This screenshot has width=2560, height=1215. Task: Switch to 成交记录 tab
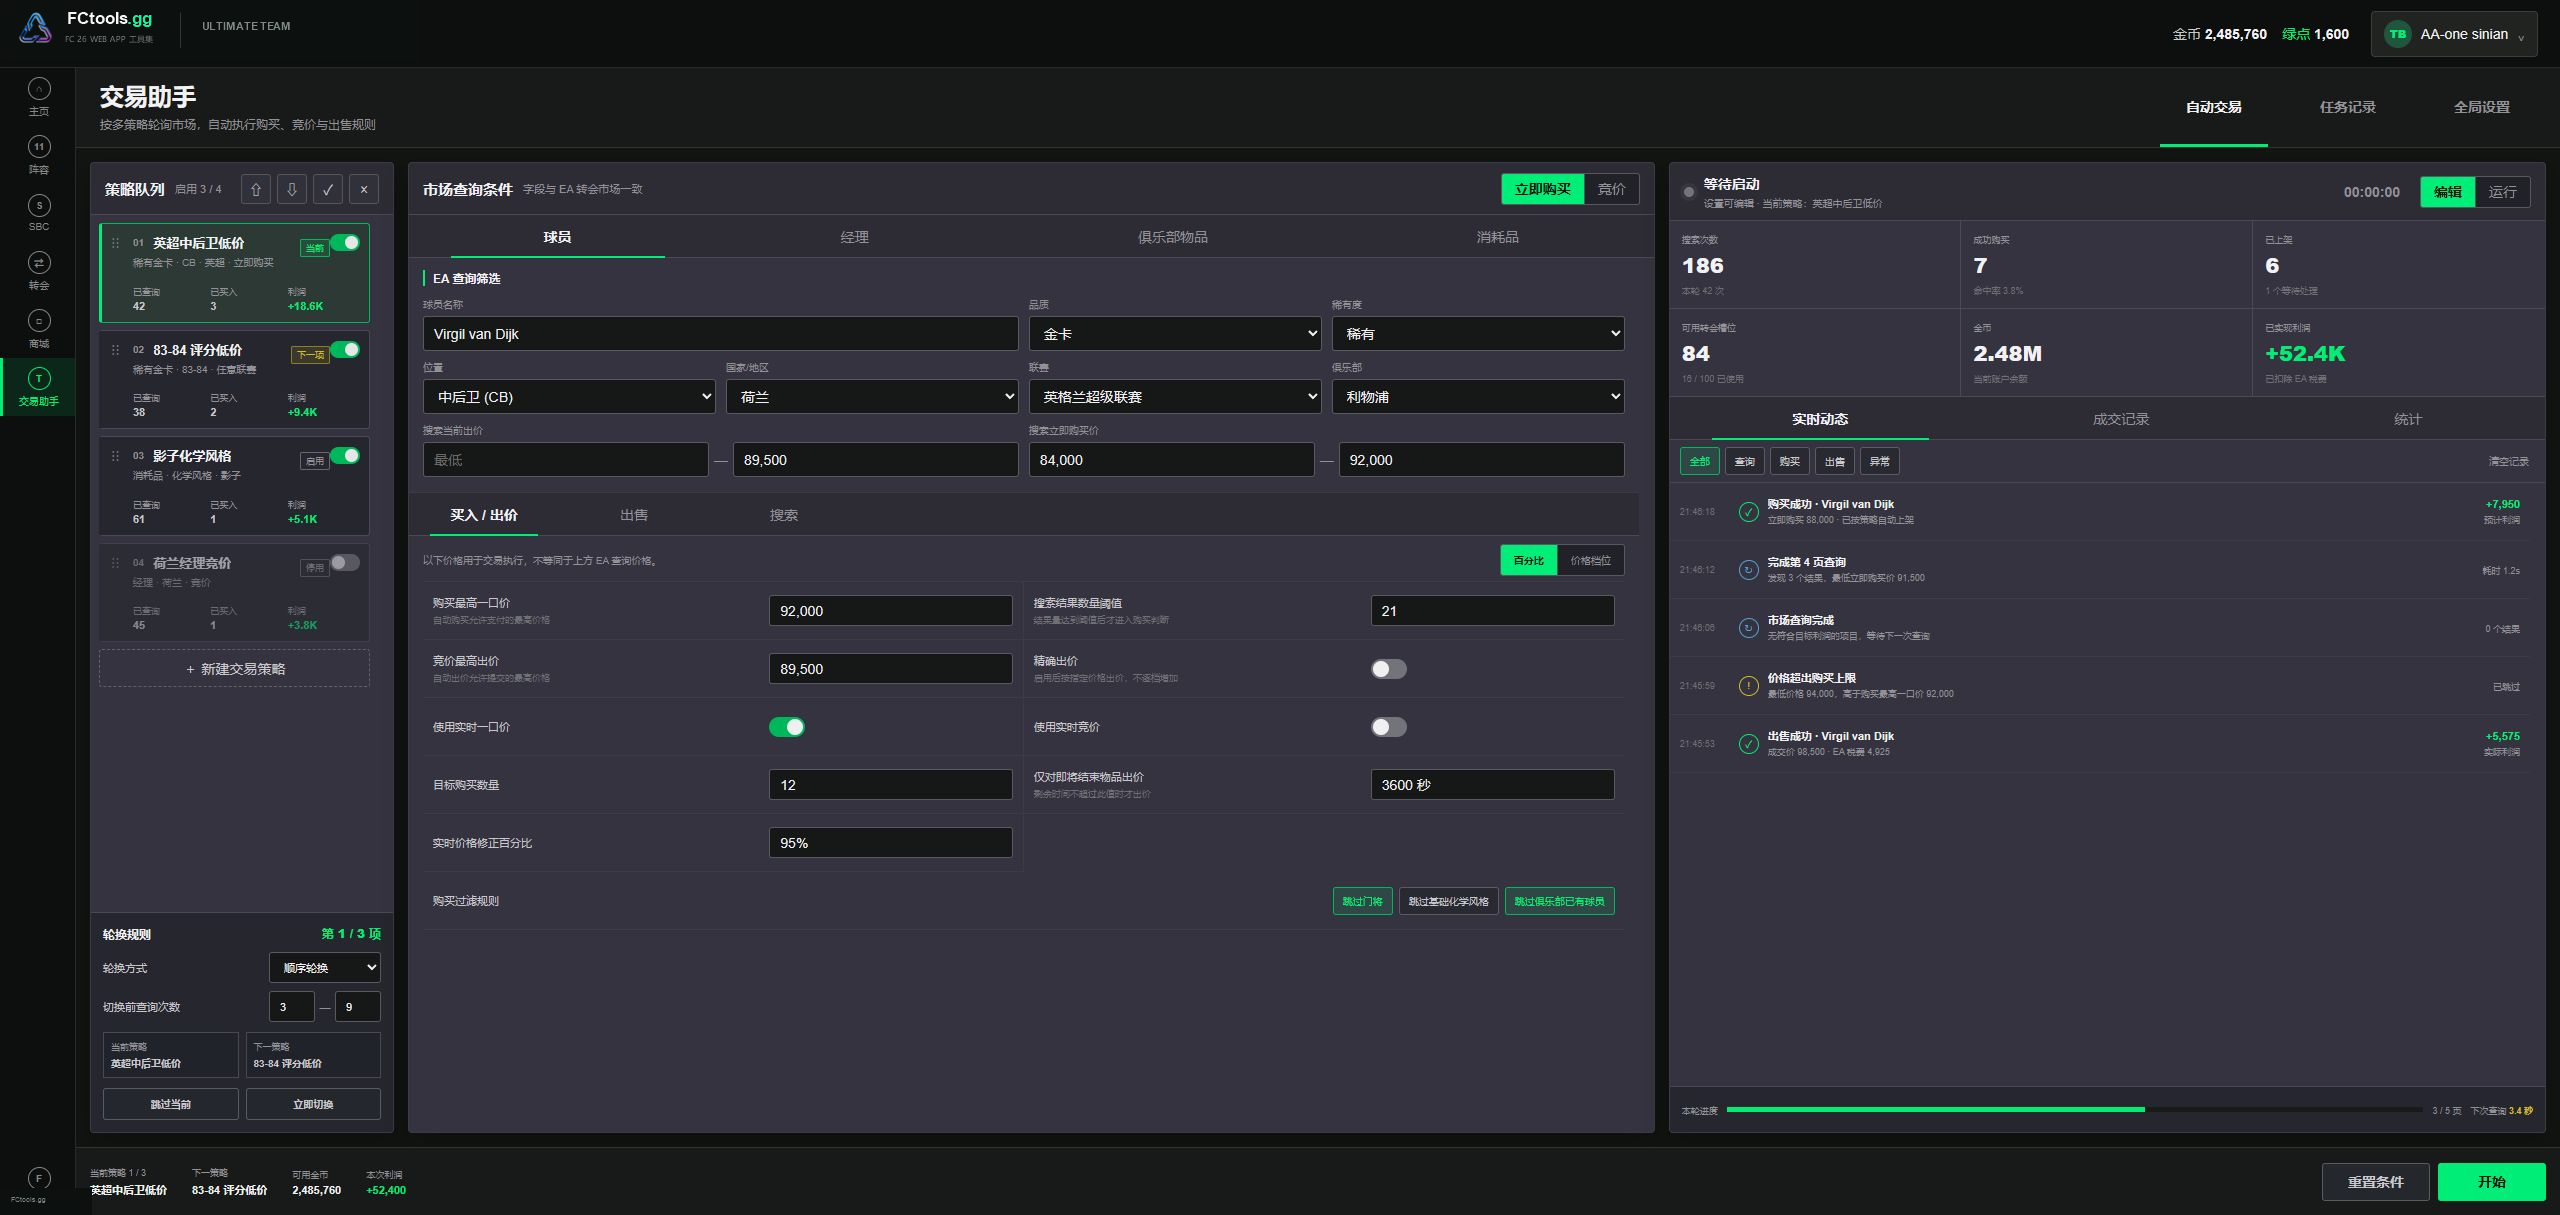[2120, 419]
